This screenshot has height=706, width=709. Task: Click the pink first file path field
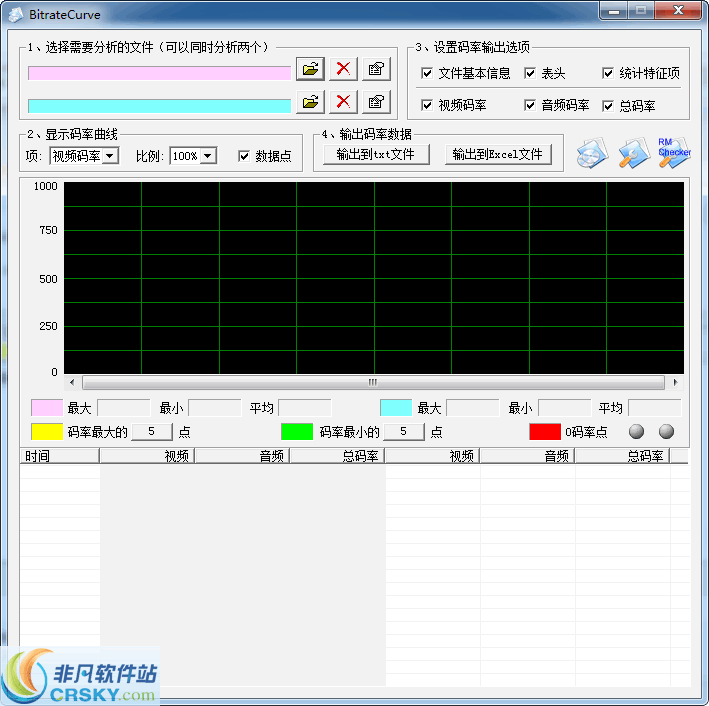click(x=159, y=73)
